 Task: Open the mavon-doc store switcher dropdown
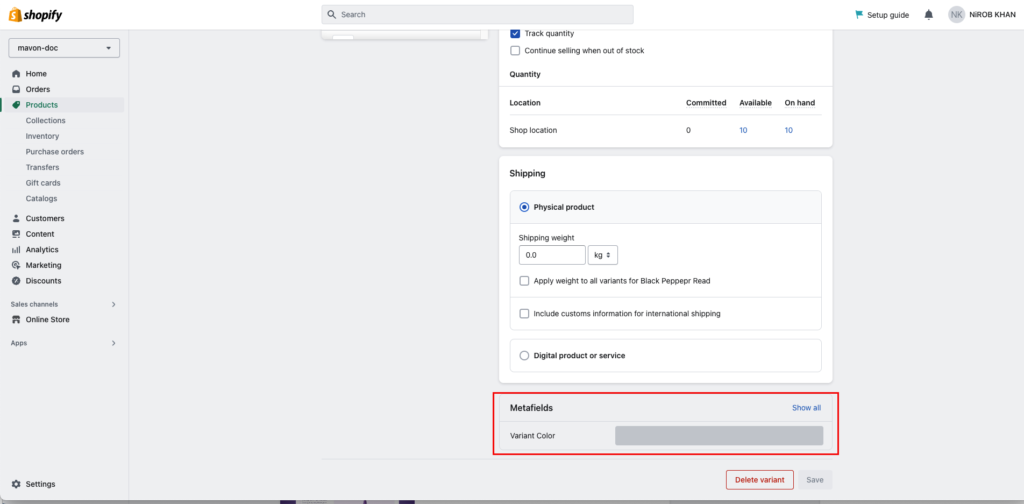(64, 48)
